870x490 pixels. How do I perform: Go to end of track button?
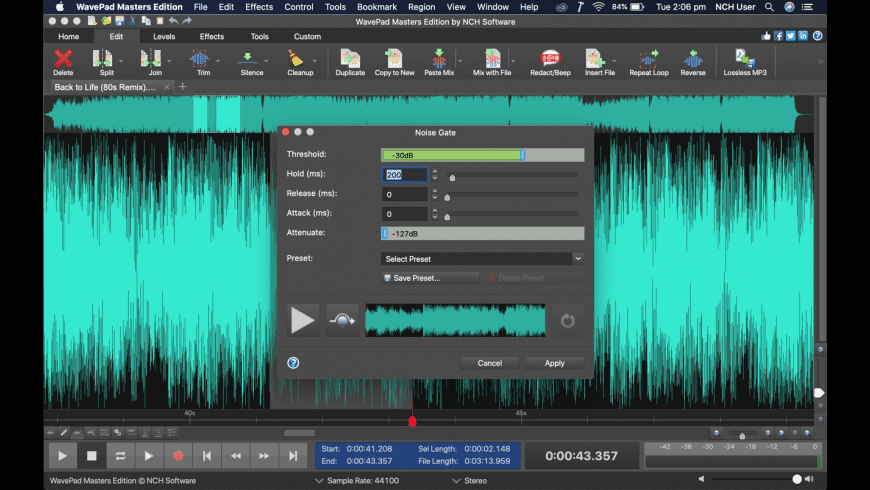pos(292,456)
